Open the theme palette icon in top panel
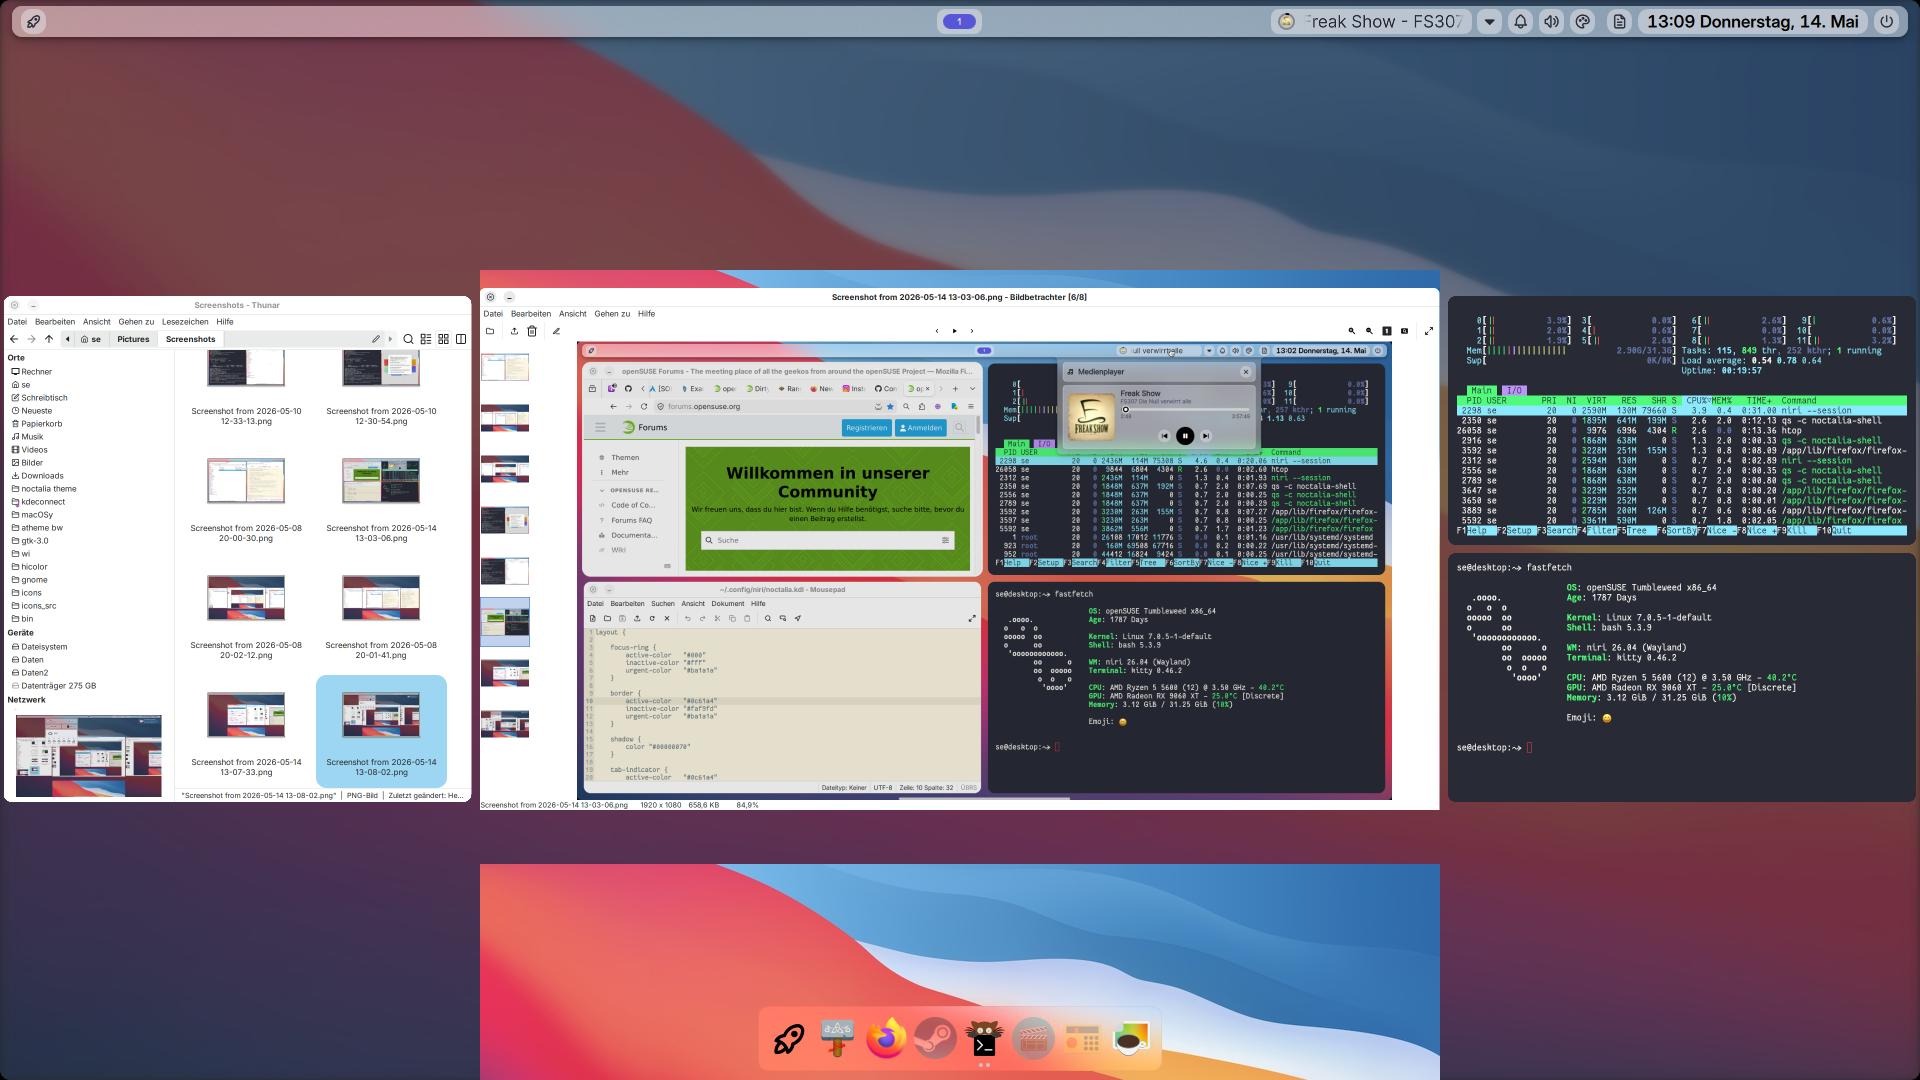The image size is (1920, 1080). (x=1583, y=21)
